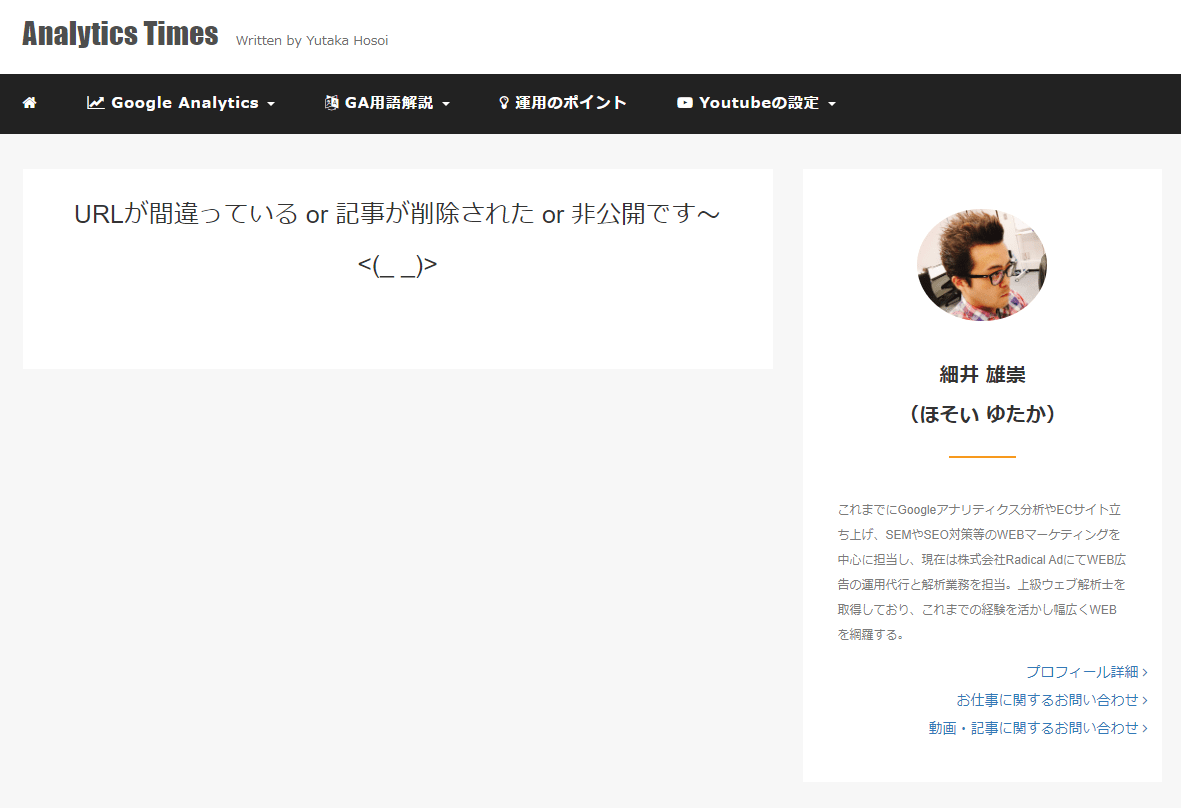Click the home icon in navigation bar
The image size is (1181, 808).
pyautogui.click(x=30, y=103)
